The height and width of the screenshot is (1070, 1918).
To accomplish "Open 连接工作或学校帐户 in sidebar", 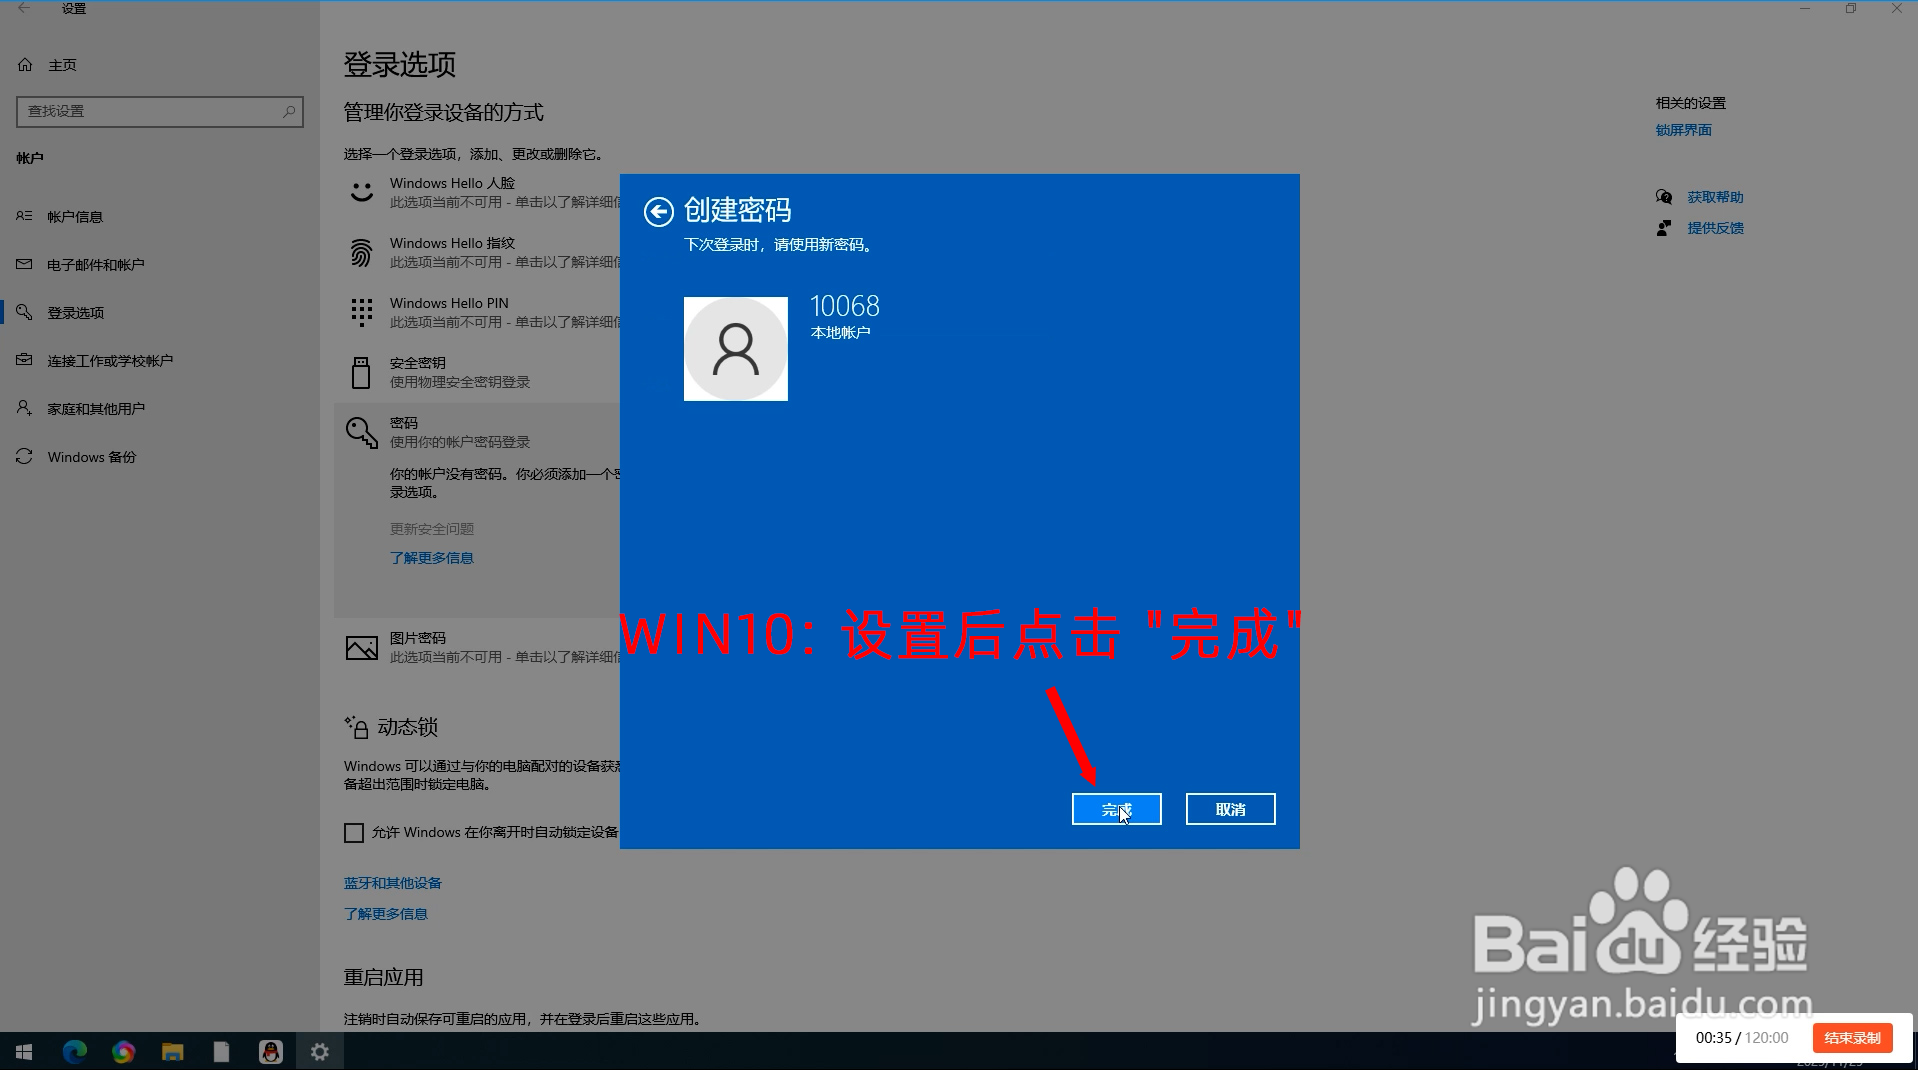I will pos(160,360).
